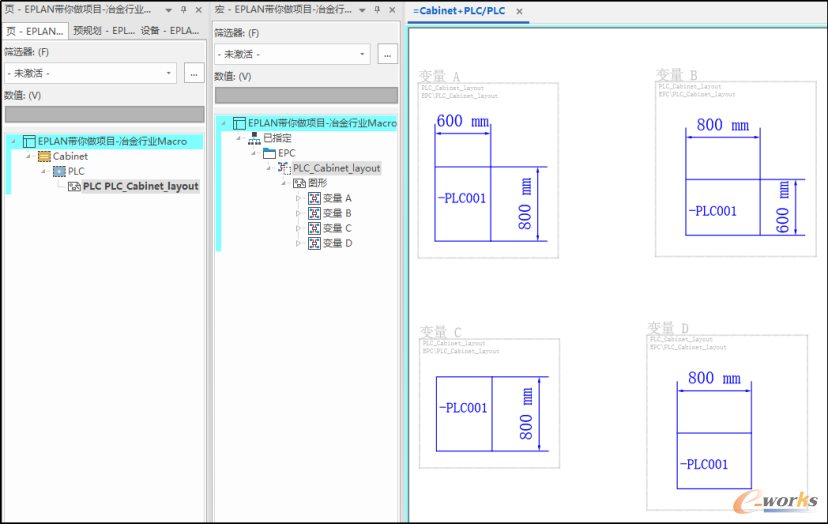
Task: Switch to the 页 - EPLAN tab
Action: tap(35, 31)
